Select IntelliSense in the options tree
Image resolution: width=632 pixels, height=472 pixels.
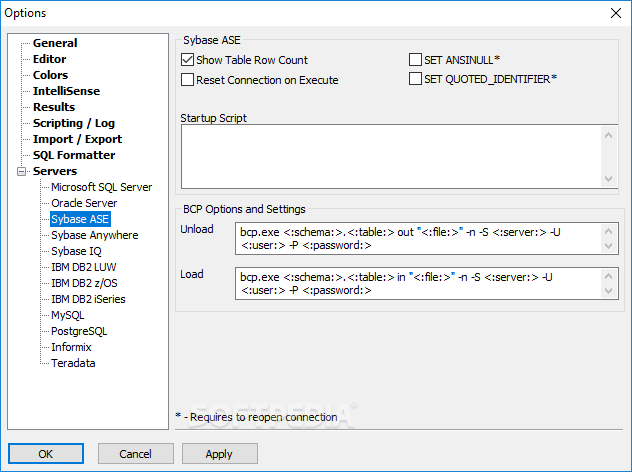[x=66, y=91]
